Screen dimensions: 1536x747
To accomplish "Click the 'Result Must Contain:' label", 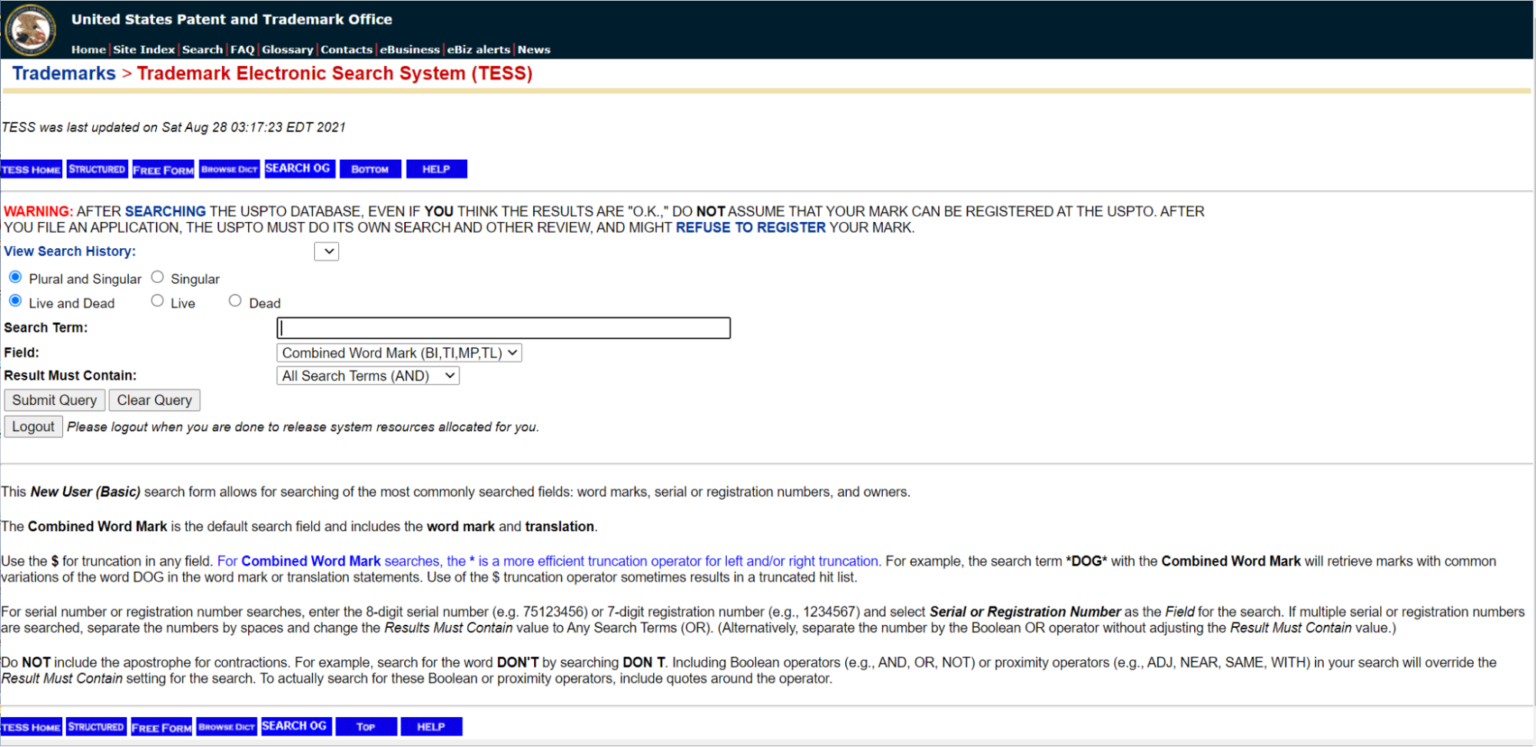I will [70, 376].
